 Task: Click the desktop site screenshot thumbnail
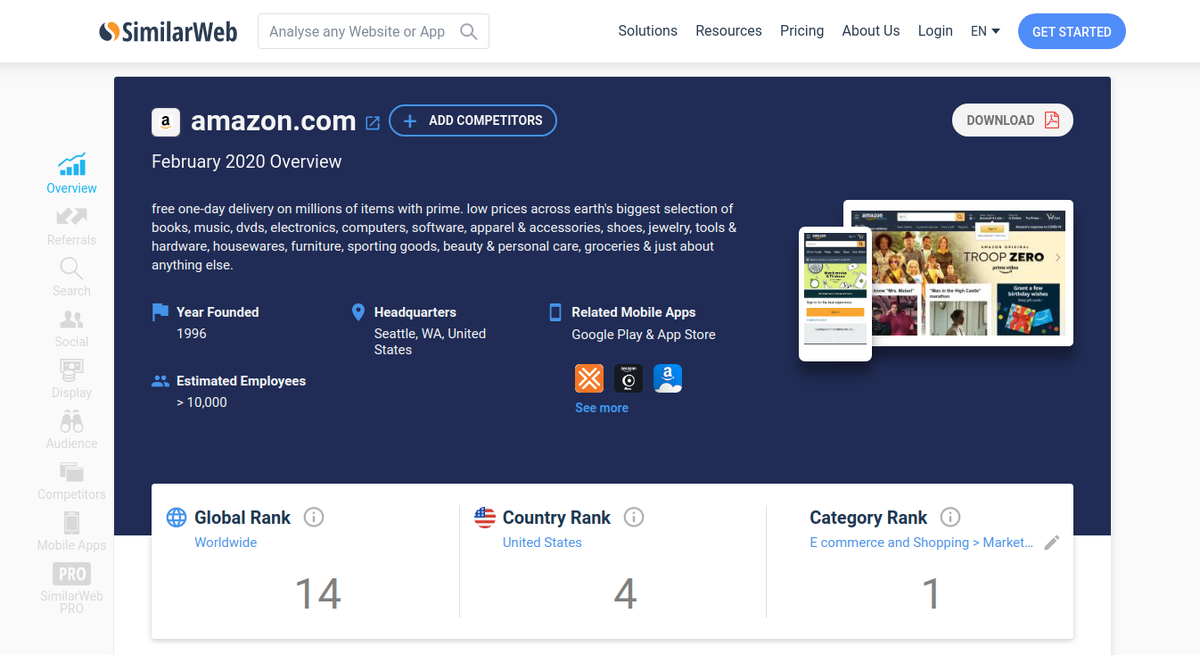(x=958, y=273)
